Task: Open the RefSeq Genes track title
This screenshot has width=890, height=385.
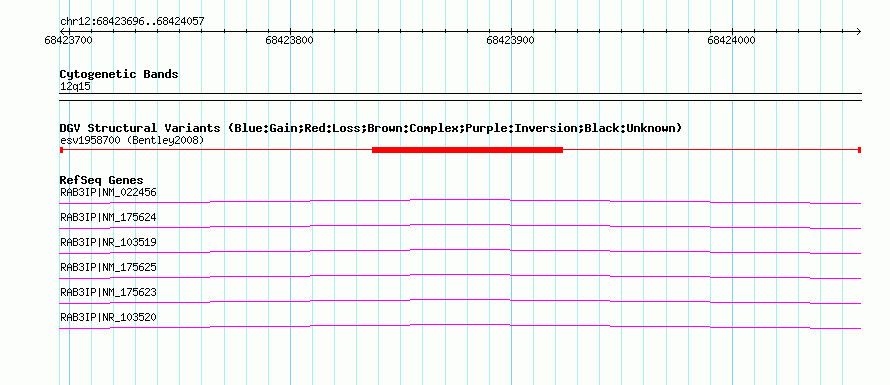Action: point(102,181)
